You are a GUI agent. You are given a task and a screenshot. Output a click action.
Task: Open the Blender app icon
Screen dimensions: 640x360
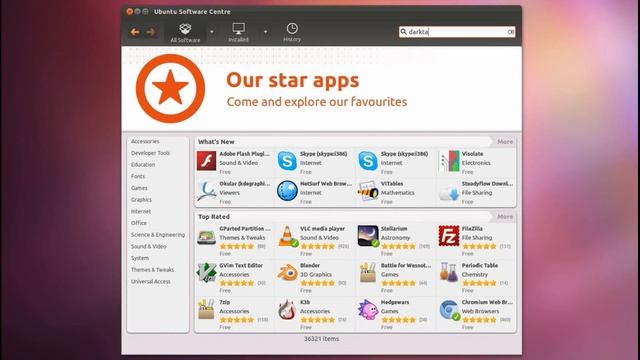point(287,273)
